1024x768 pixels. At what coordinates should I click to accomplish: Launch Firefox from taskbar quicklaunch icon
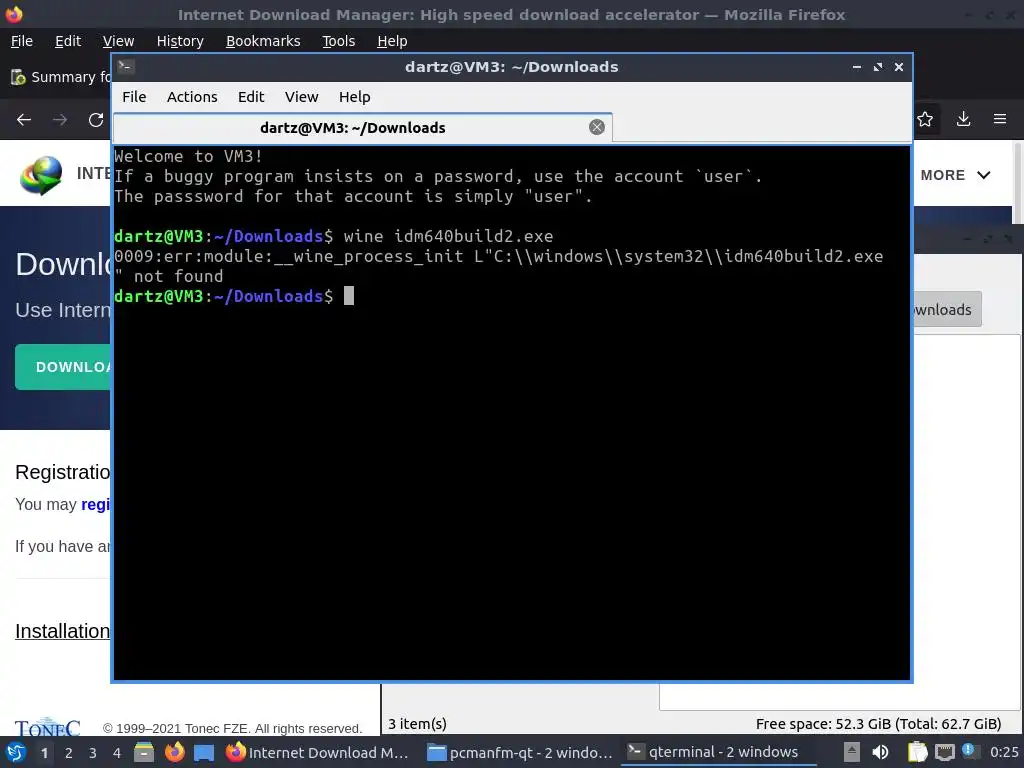coord(174,752)
